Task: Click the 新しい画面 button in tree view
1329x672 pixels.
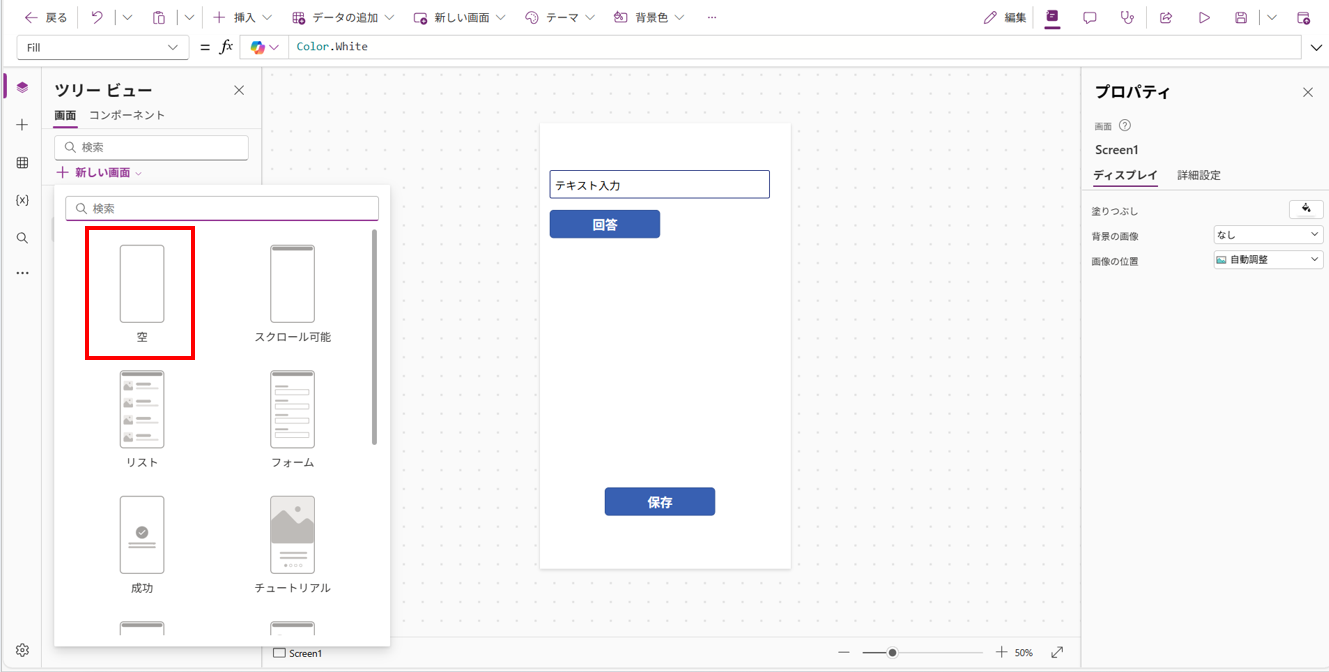Action: pos(100,173)
